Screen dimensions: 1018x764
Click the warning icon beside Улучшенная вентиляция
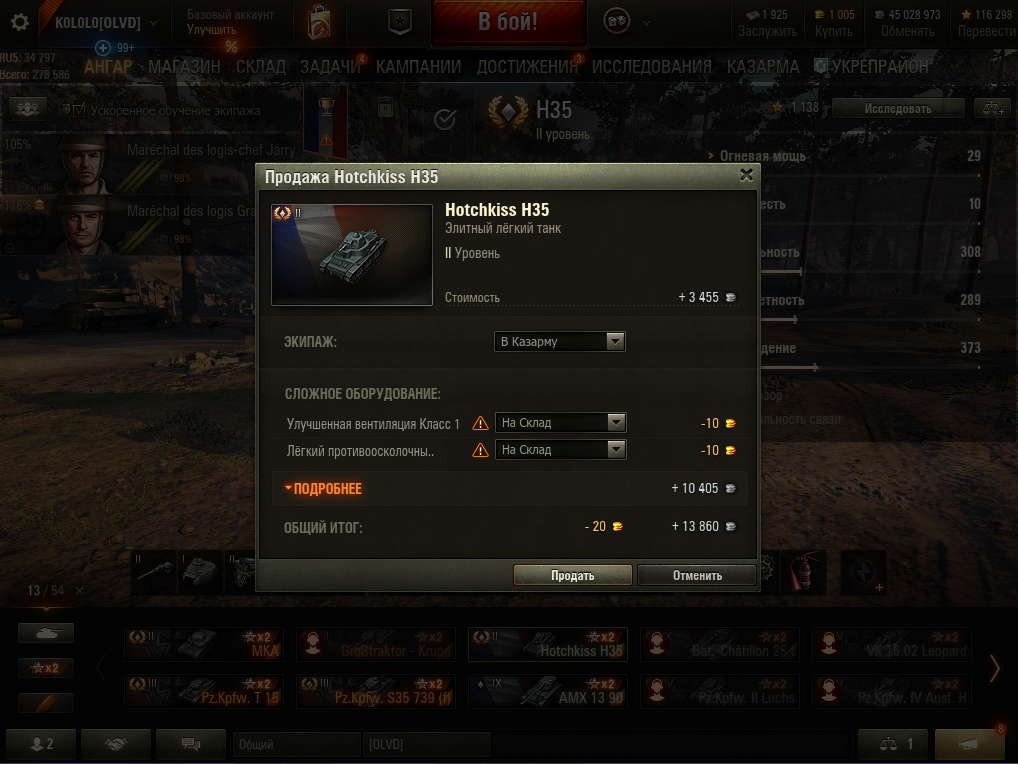tap(480, 423)
